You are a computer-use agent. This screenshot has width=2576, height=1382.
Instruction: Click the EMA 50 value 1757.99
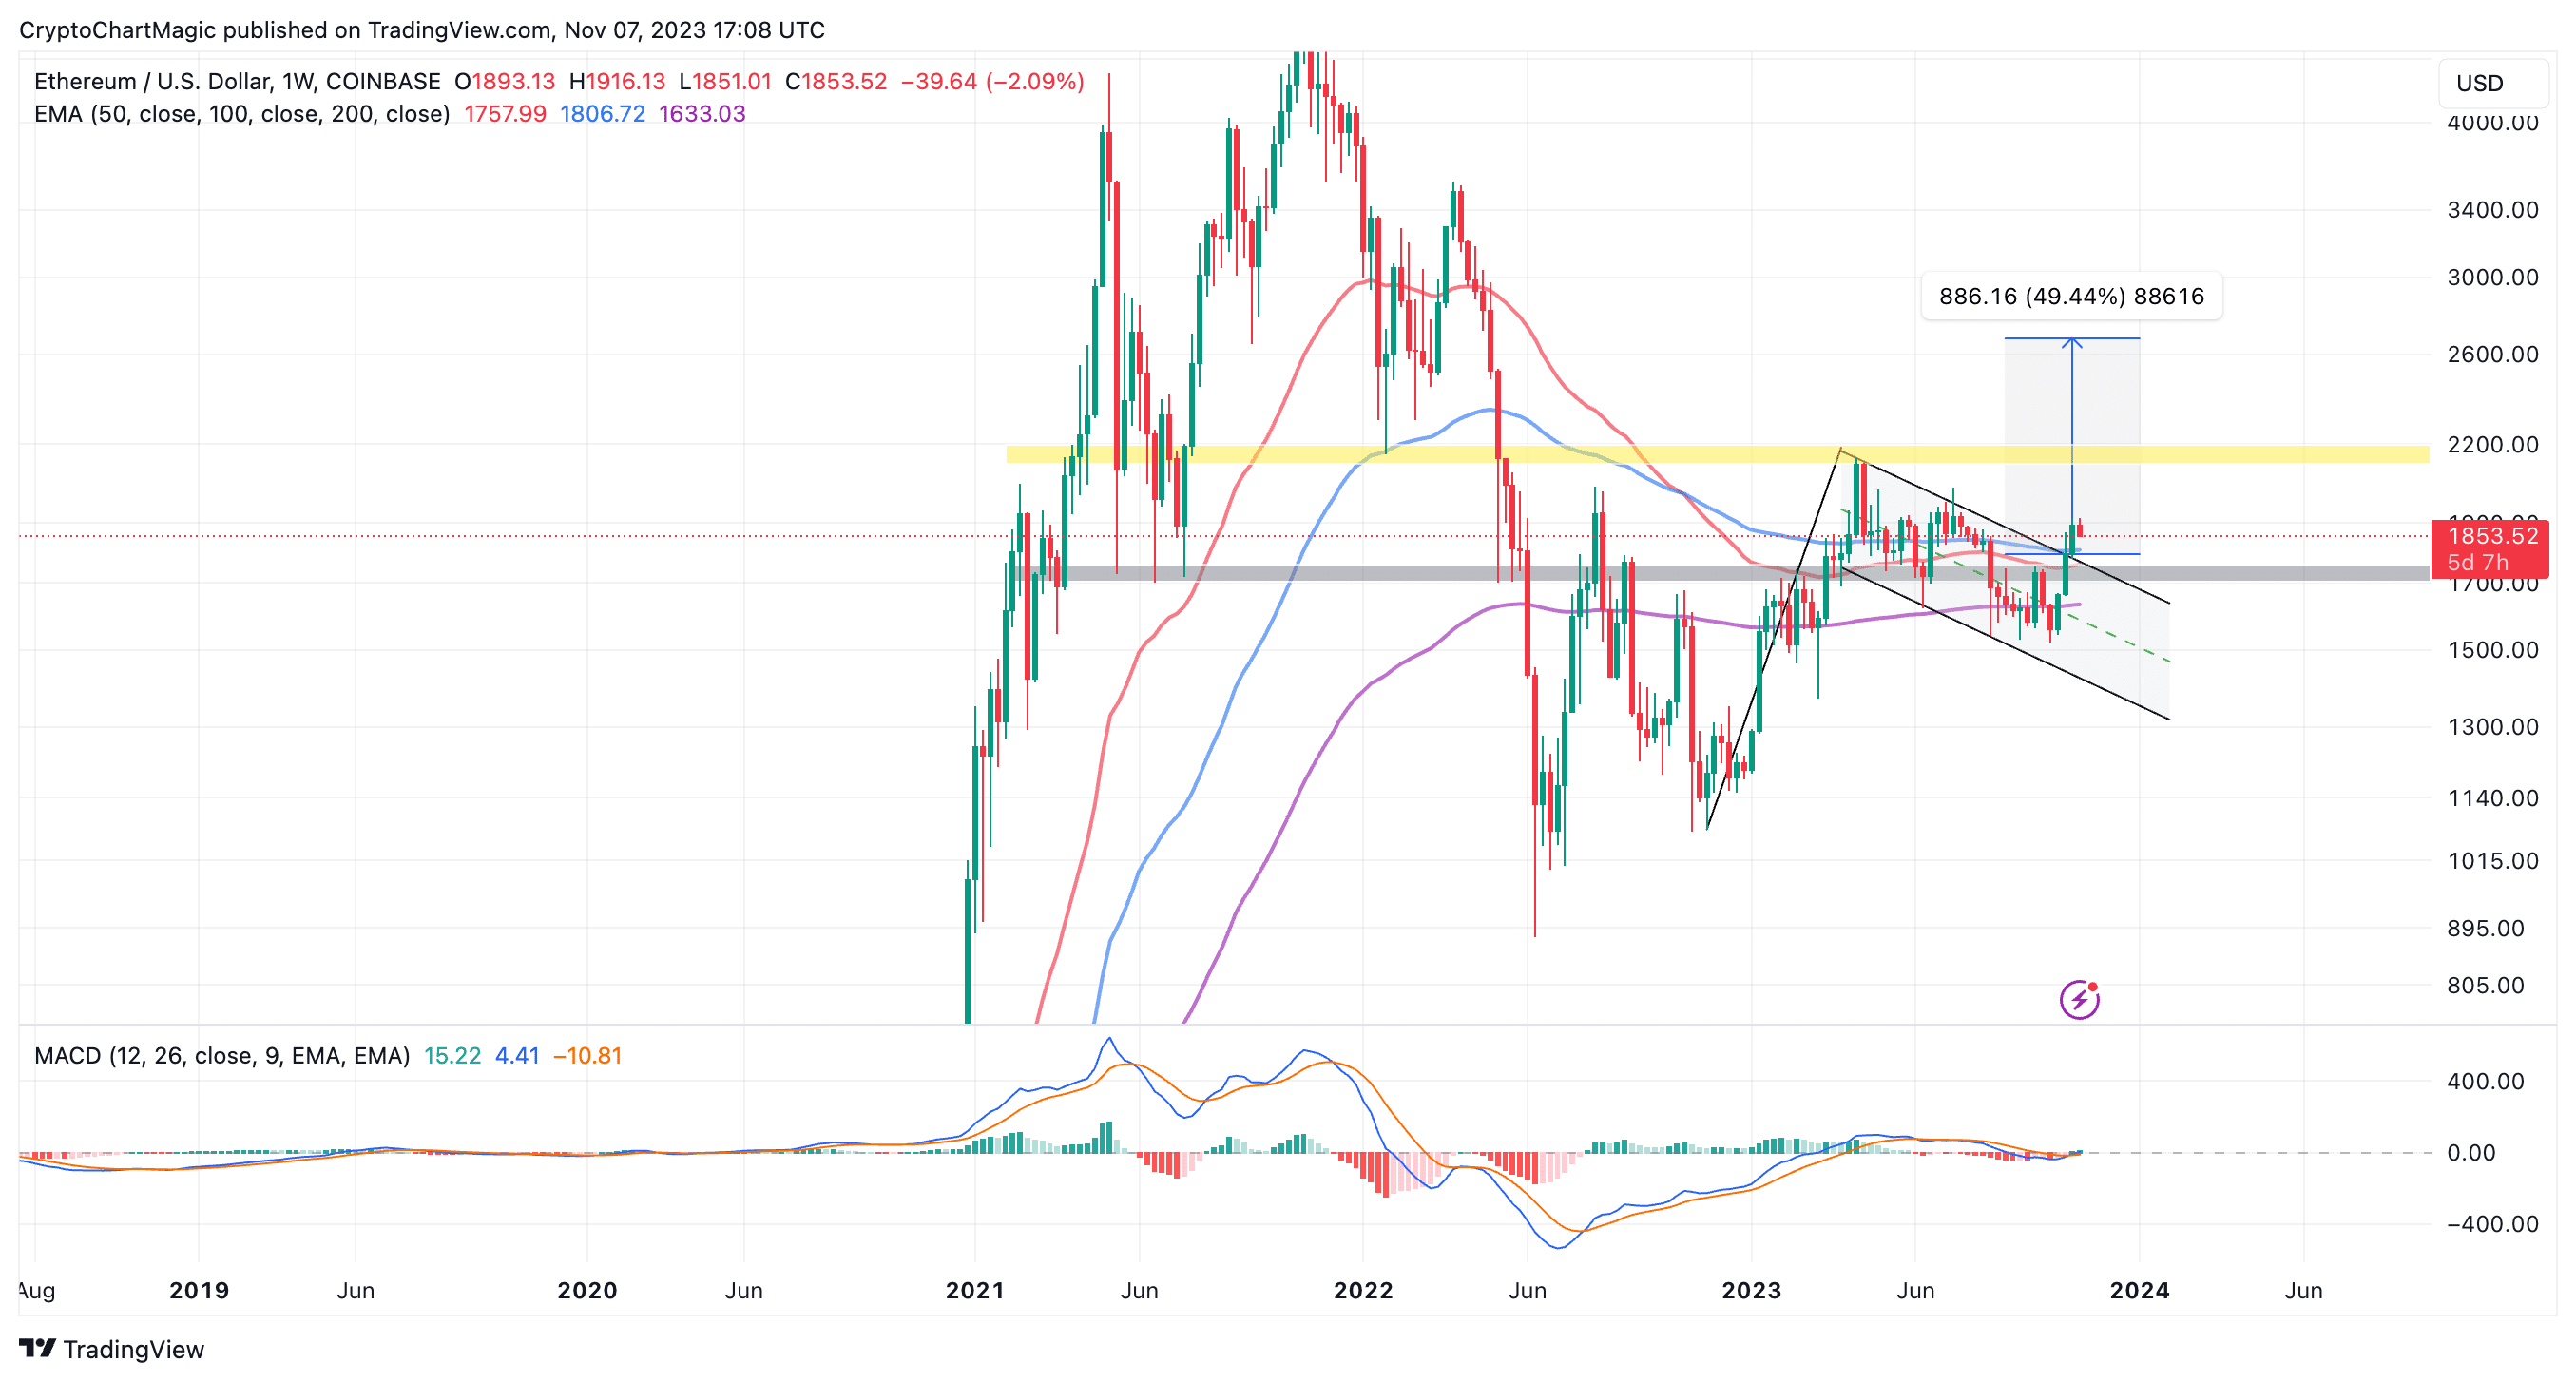505,114
